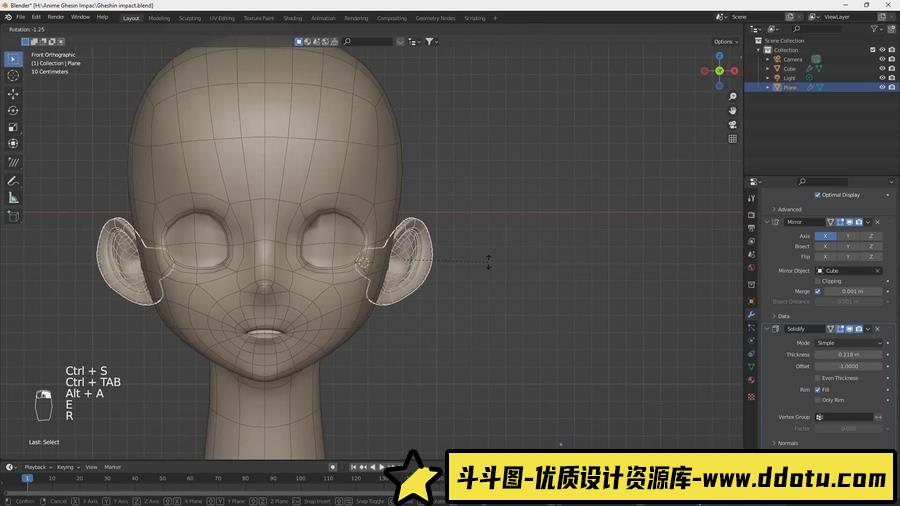Open the Object properties orange square tab
This screenshot has width=900, height=506.
click(751, 301)
